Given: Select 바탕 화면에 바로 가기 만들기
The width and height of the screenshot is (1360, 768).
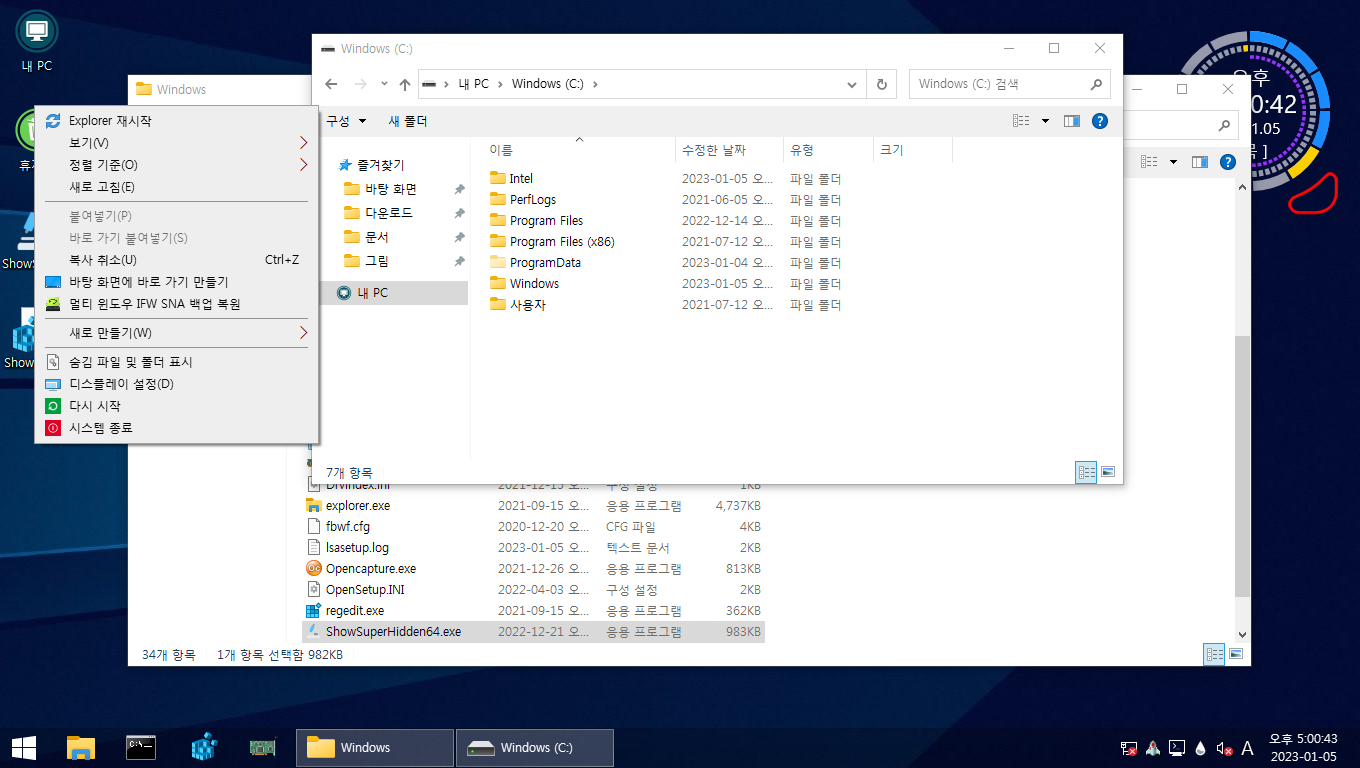Looking at the screenshot, I should tap(176, 282).
